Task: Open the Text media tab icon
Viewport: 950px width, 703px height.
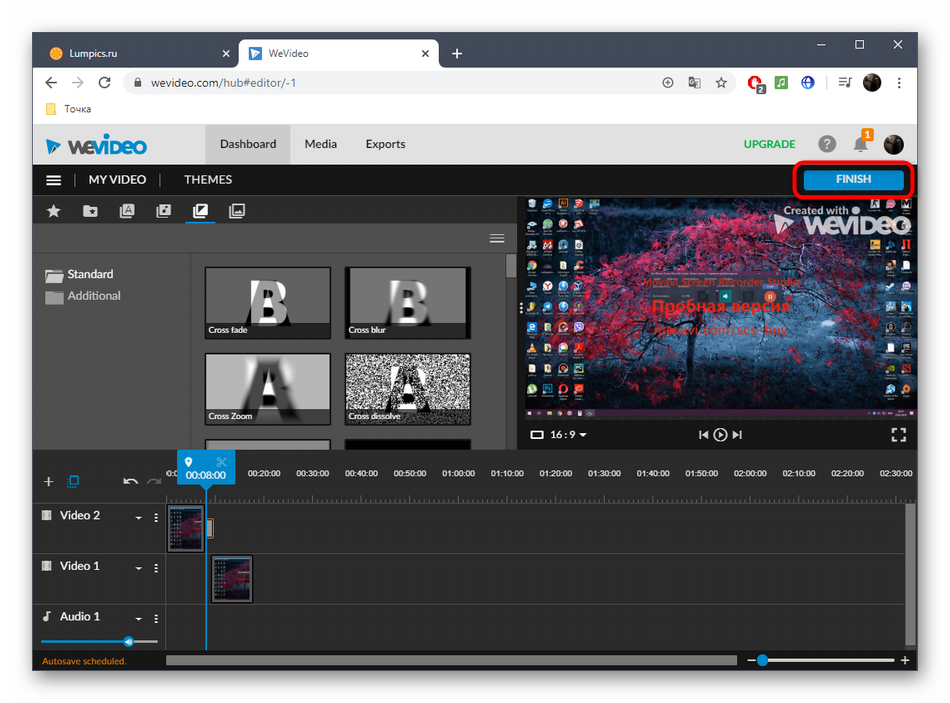Action: click(x=127, y=211)
